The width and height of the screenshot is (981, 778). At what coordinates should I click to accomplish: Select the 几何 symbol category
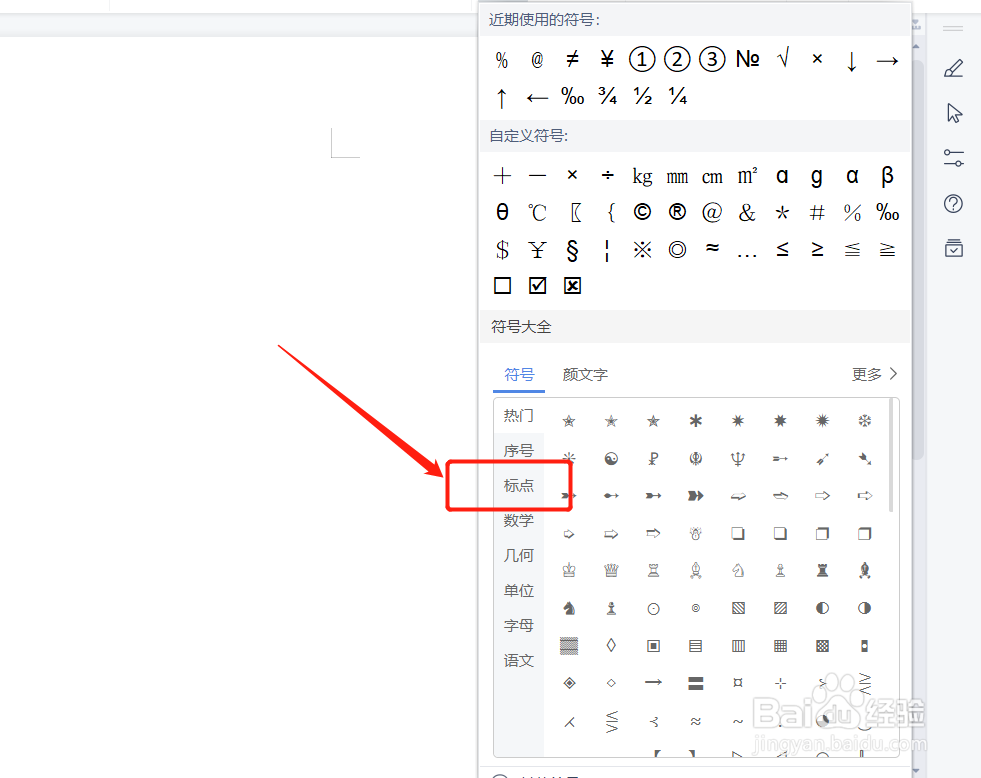519,555
